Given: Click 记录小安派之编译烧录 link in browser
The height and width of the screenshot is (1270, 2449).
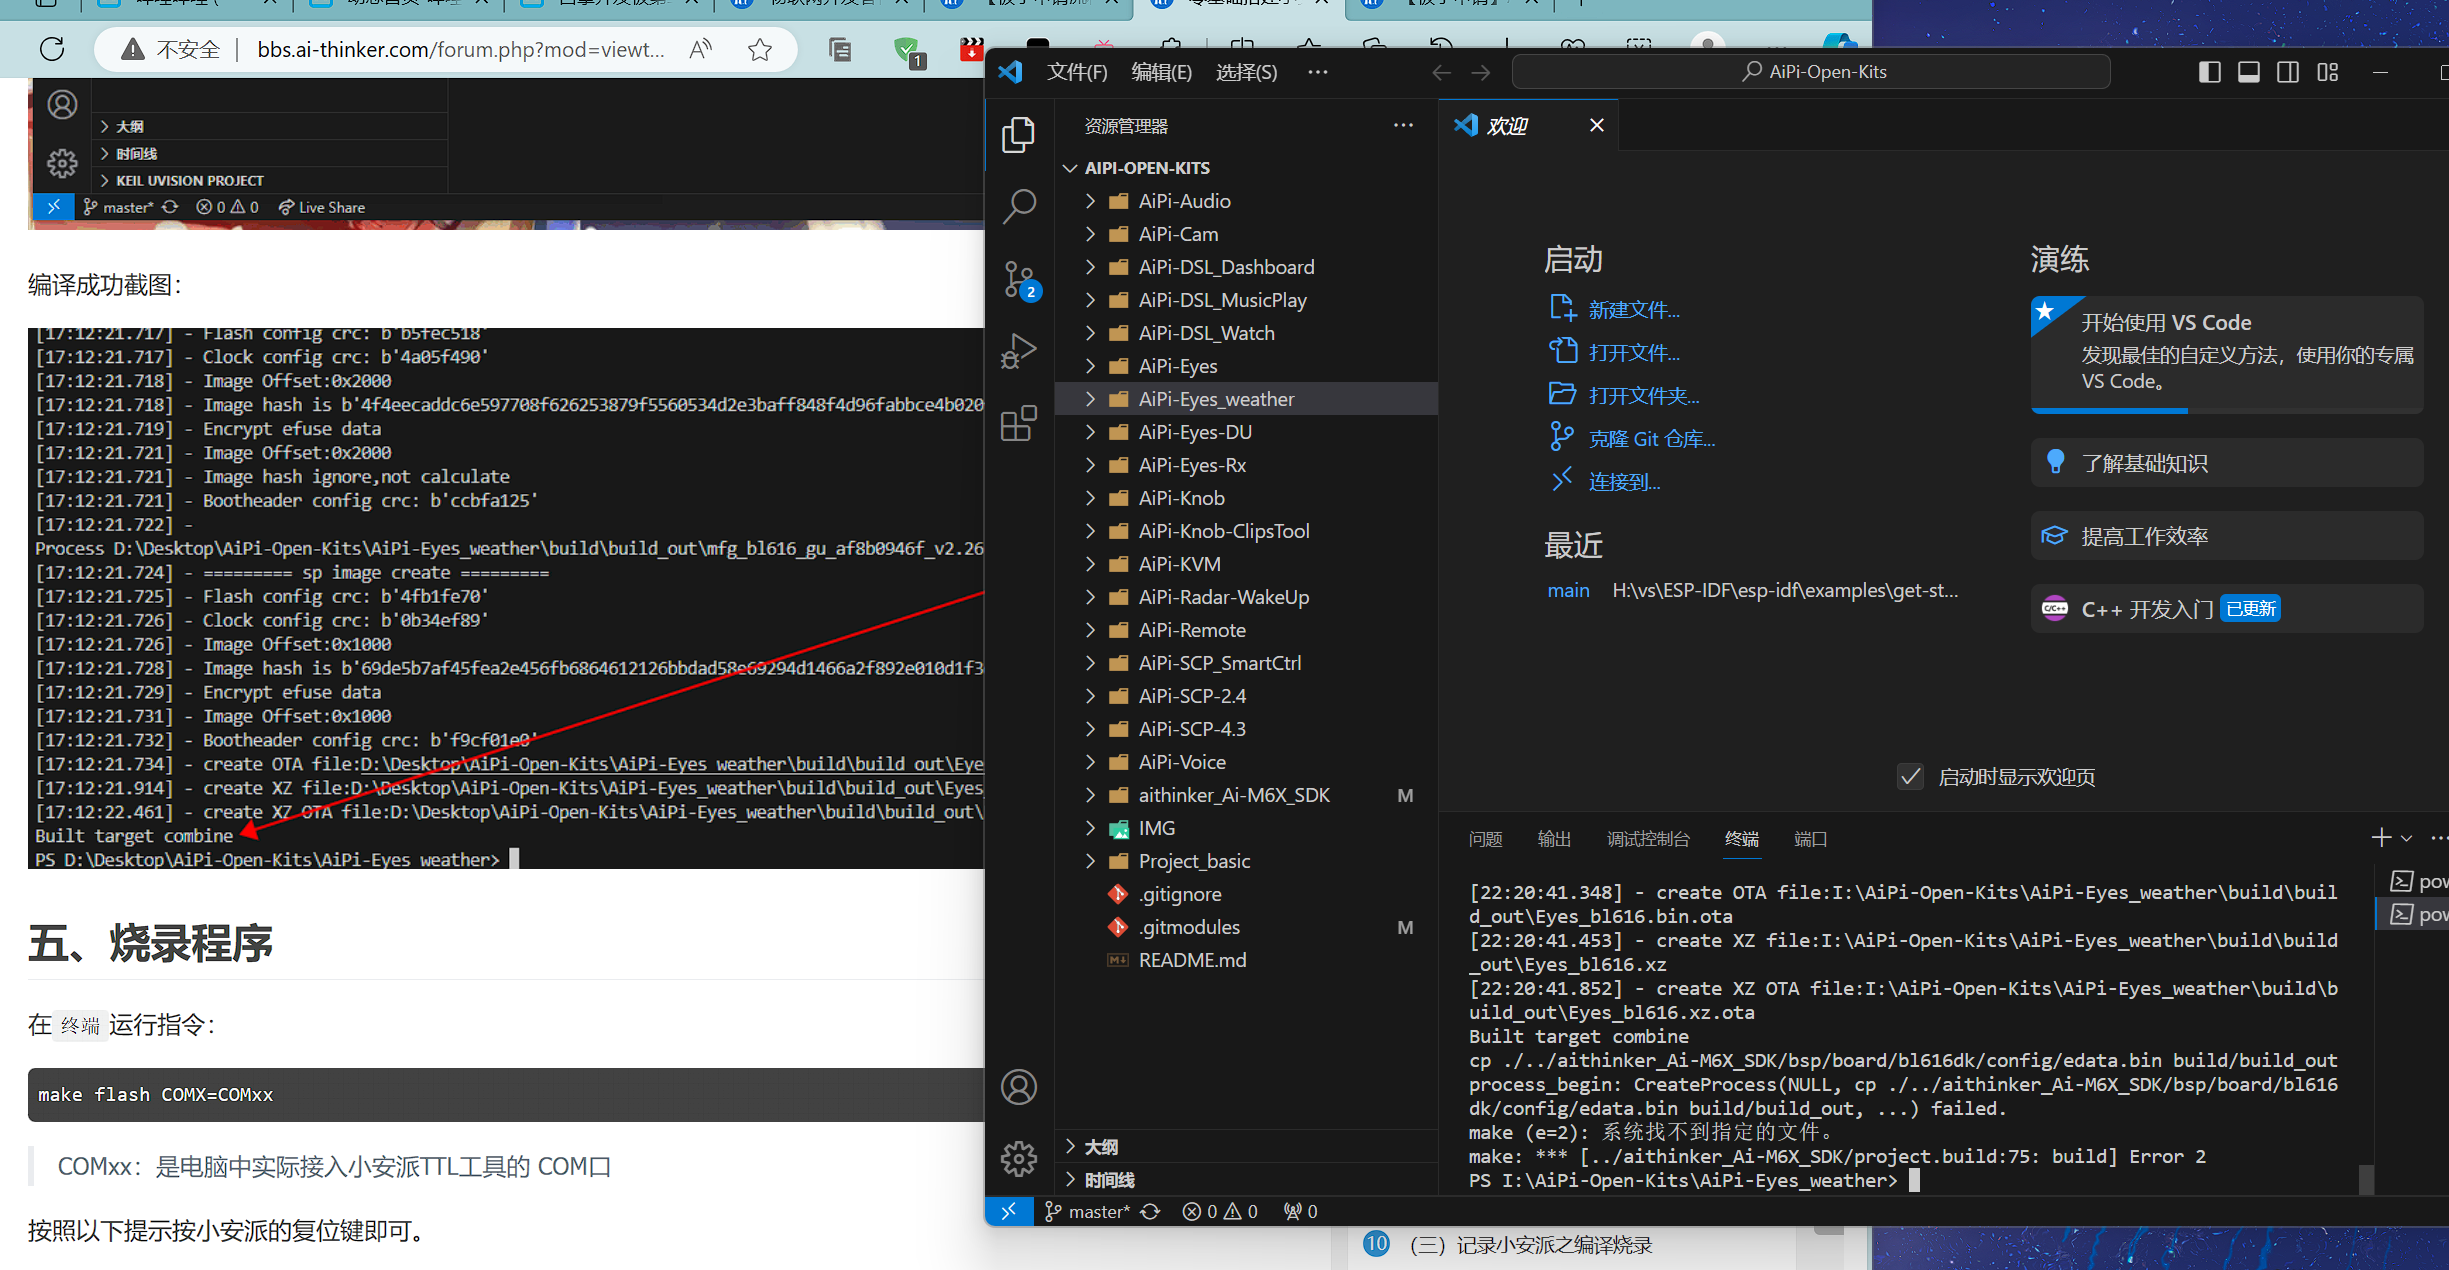Looking at the screenshot, I should (x=1530, y=1245).
